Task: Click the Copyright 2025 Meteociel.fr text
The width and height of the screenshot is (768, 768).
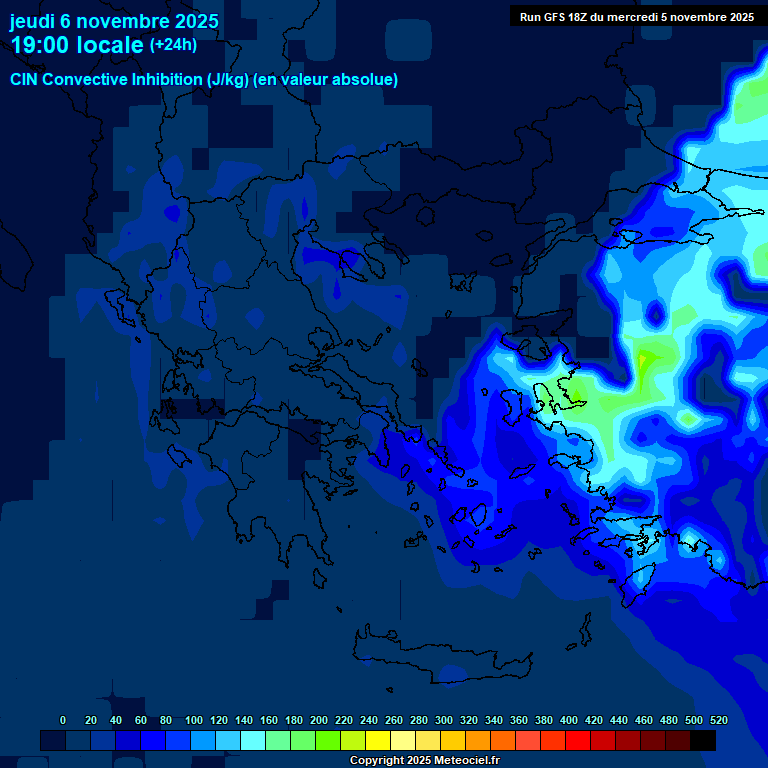Action: pyautogui.click(x=424, y=761)
